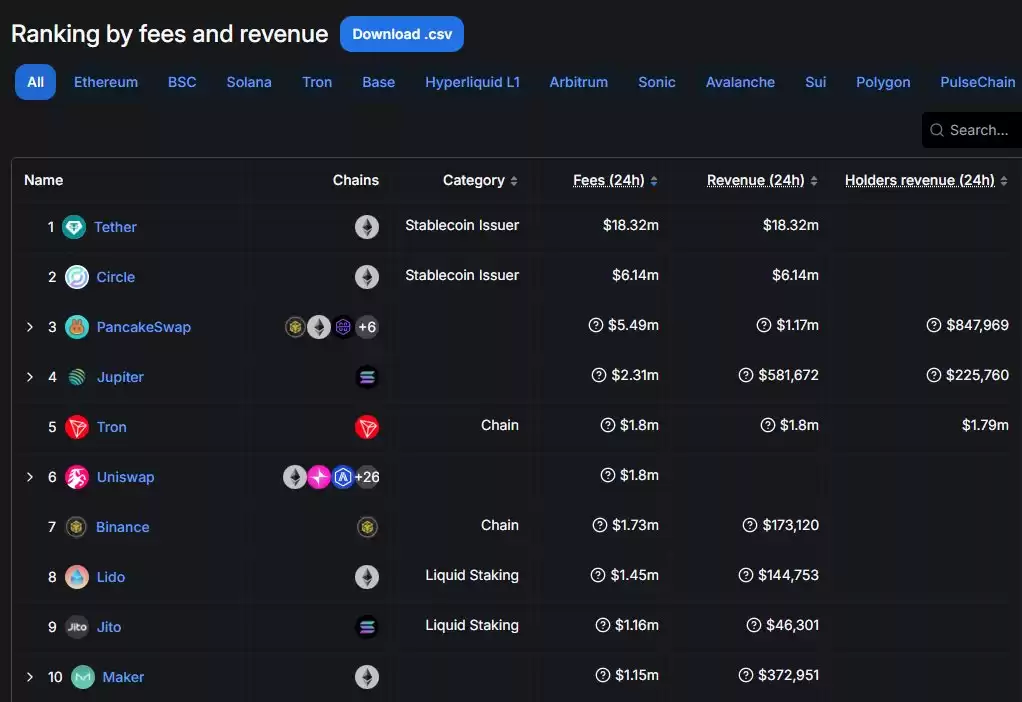Click the Ethereum chain icon in Tether row
Viewport: 1022px width, 702px height.
click(x=367, y=227)
